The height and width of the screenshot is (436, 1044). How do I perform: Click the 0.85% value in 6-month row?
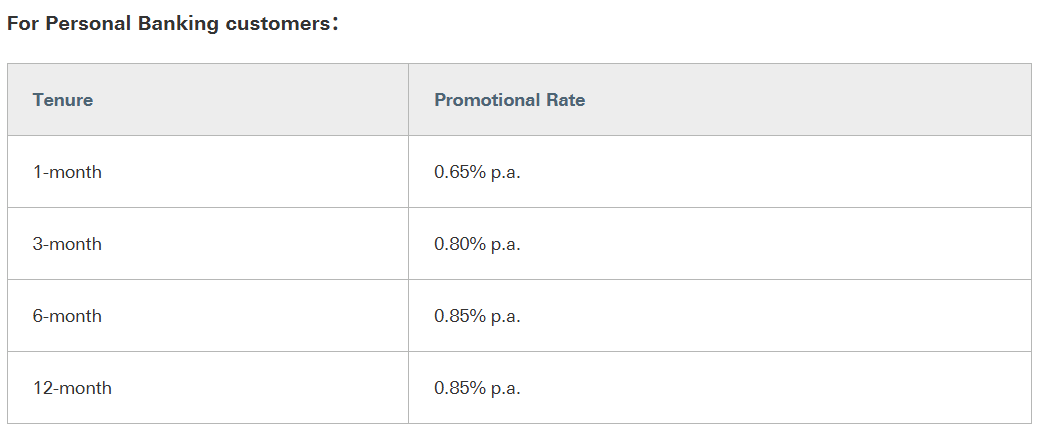[x=460, y=316]
